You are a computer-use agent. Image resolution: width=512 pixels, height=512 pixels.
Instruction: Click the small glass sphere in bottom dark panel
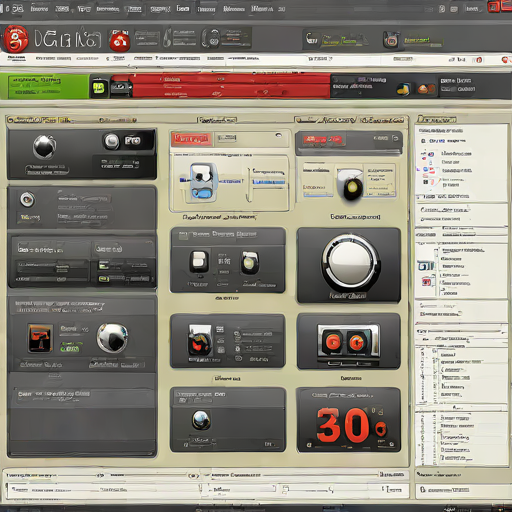coord(201,420)
